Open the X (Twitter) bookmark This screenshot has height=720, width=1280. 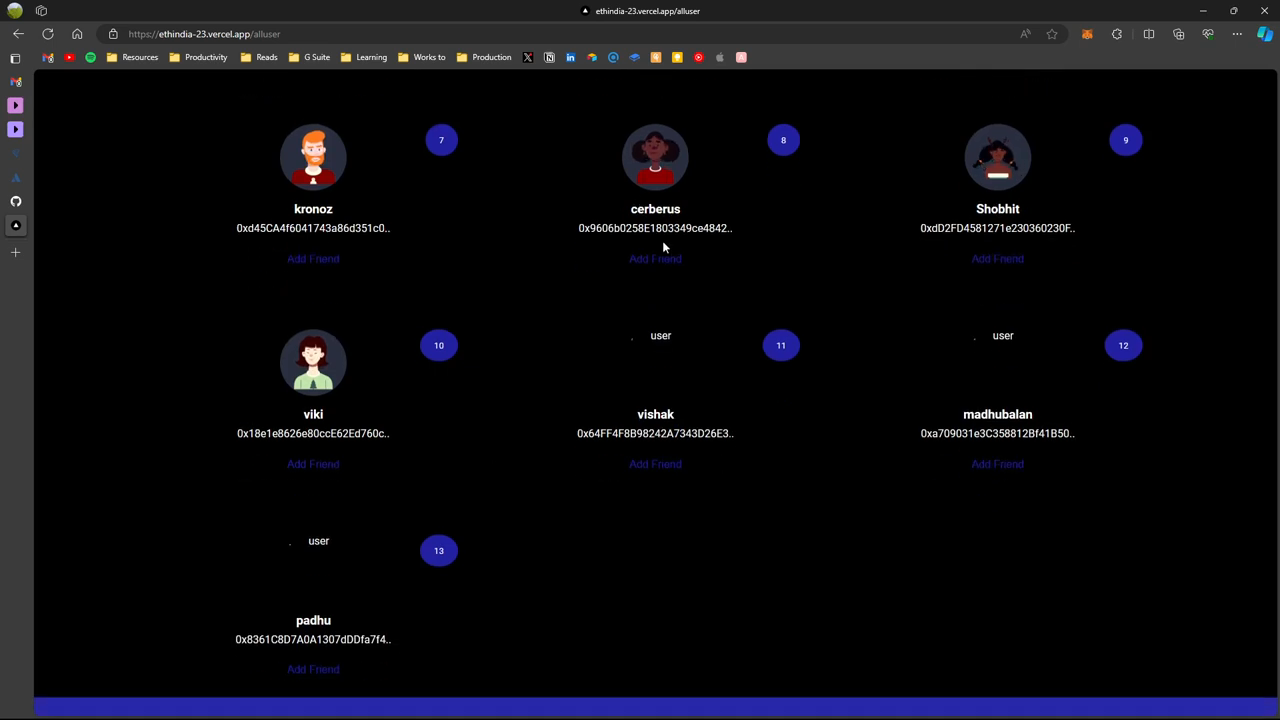(528, 57)
